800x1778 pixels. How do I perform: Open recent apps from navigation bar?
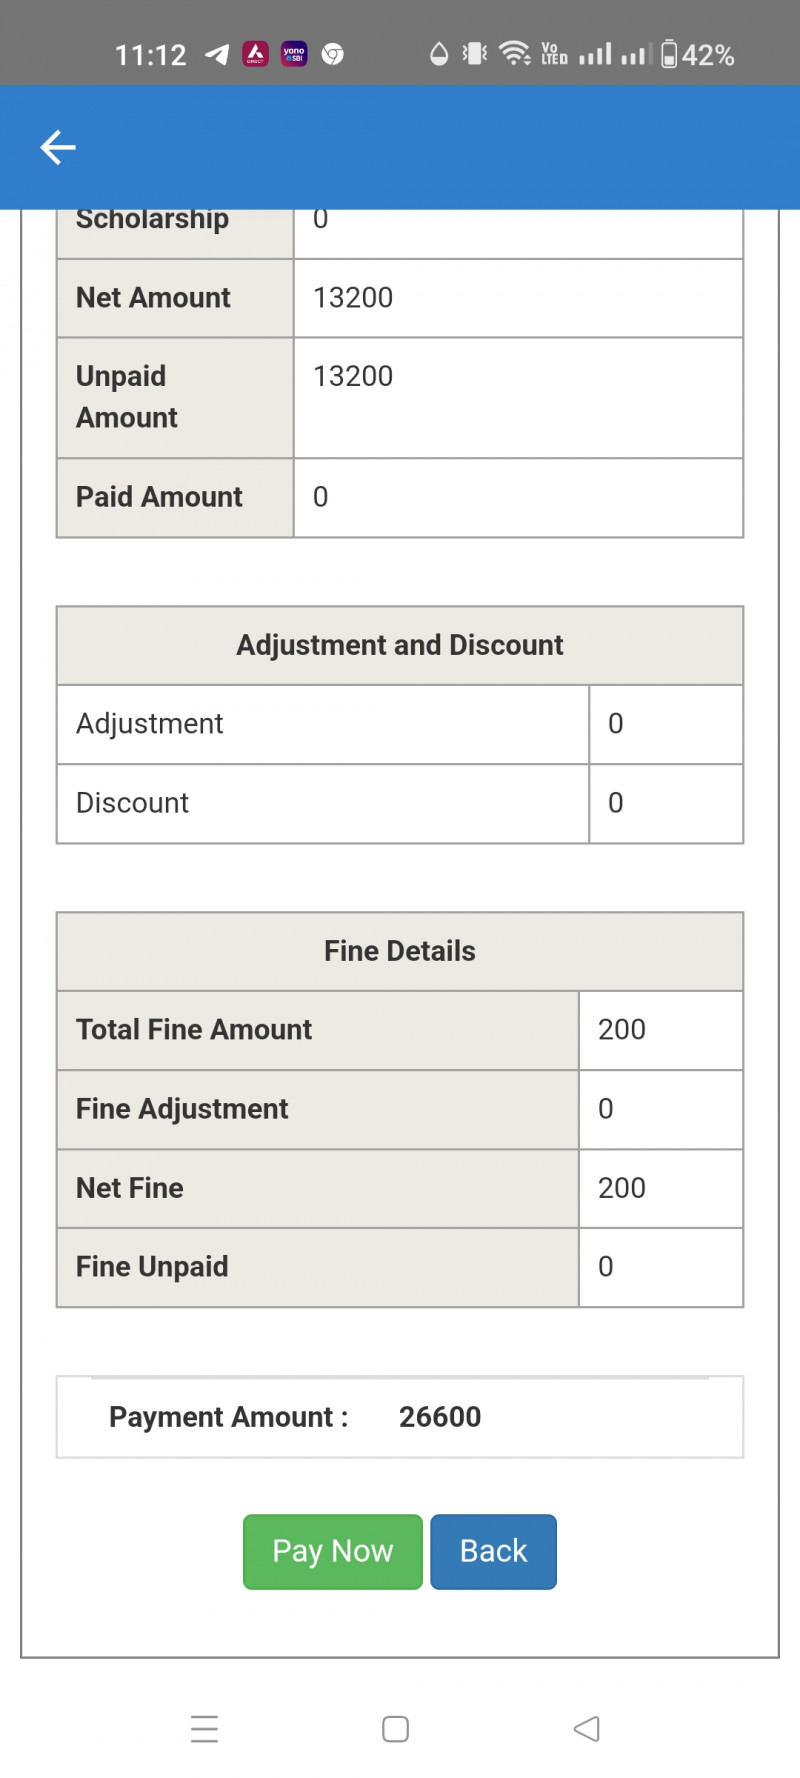[x=204, y=1729]
